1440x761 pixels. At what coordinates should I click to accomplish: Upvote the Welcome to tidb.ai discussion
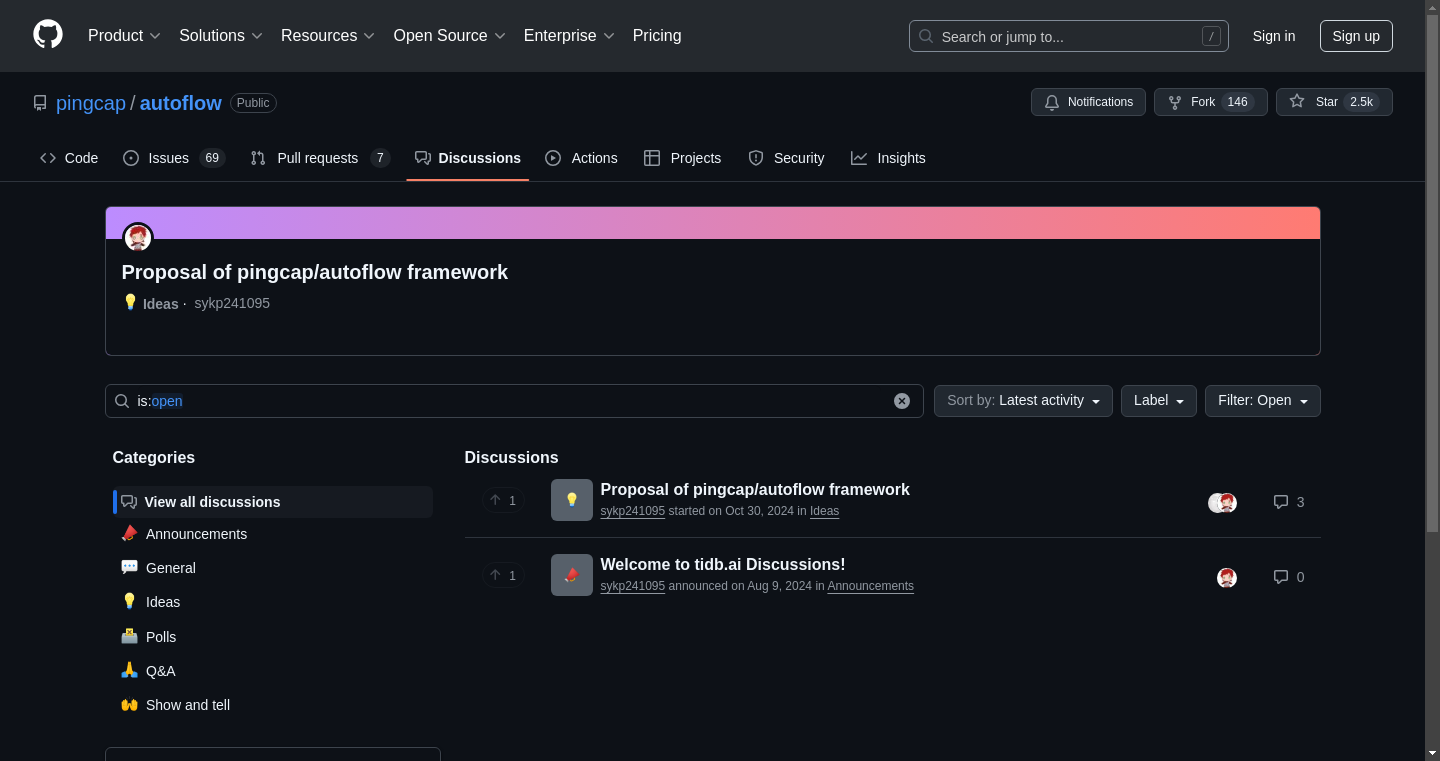click(x=503, y=575)
